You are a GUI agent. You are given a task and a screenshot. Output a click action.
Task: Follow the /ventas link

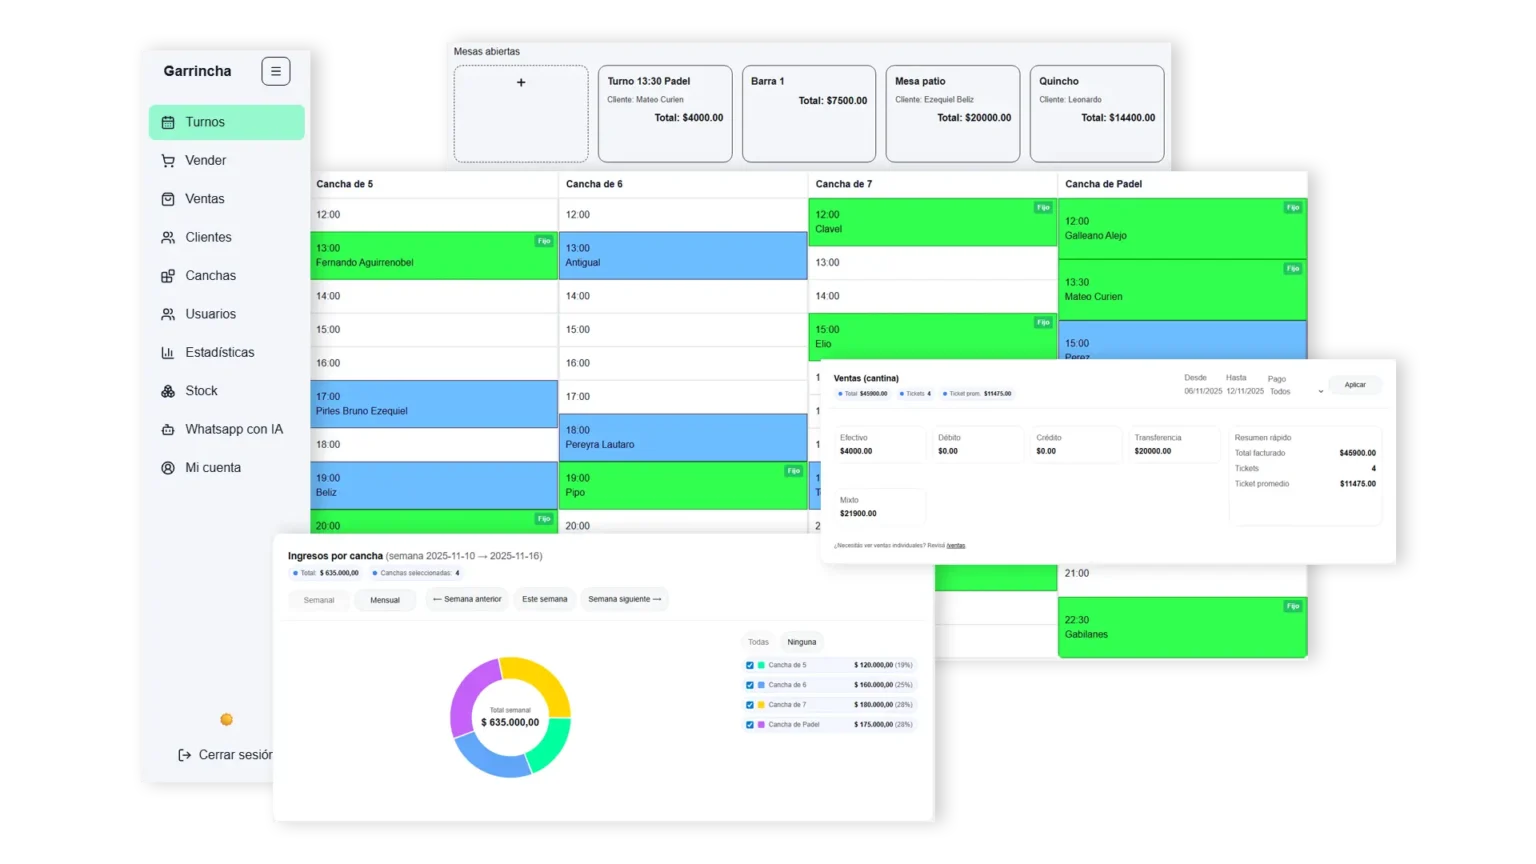(x=956, y=546)
